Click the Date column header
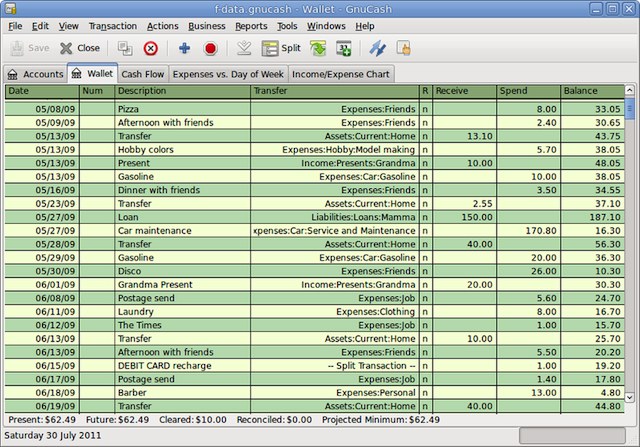640x447 pixels. click(42, 91)
